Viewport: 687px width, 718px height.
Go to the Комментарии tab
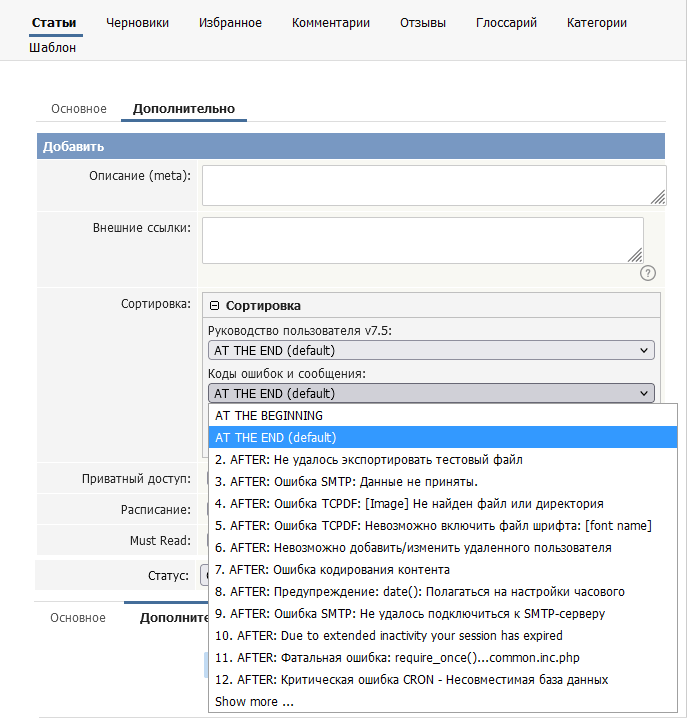tap(331, 22)
